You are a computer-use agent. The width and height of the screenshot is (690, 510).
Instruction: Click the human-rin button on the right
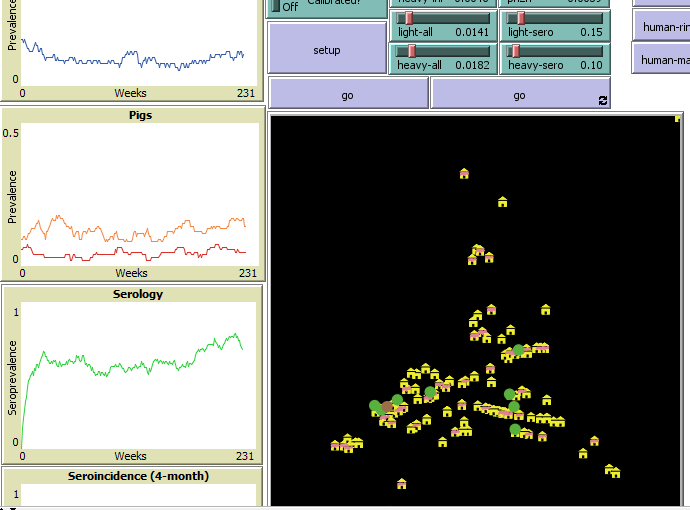tap(660, 25)
